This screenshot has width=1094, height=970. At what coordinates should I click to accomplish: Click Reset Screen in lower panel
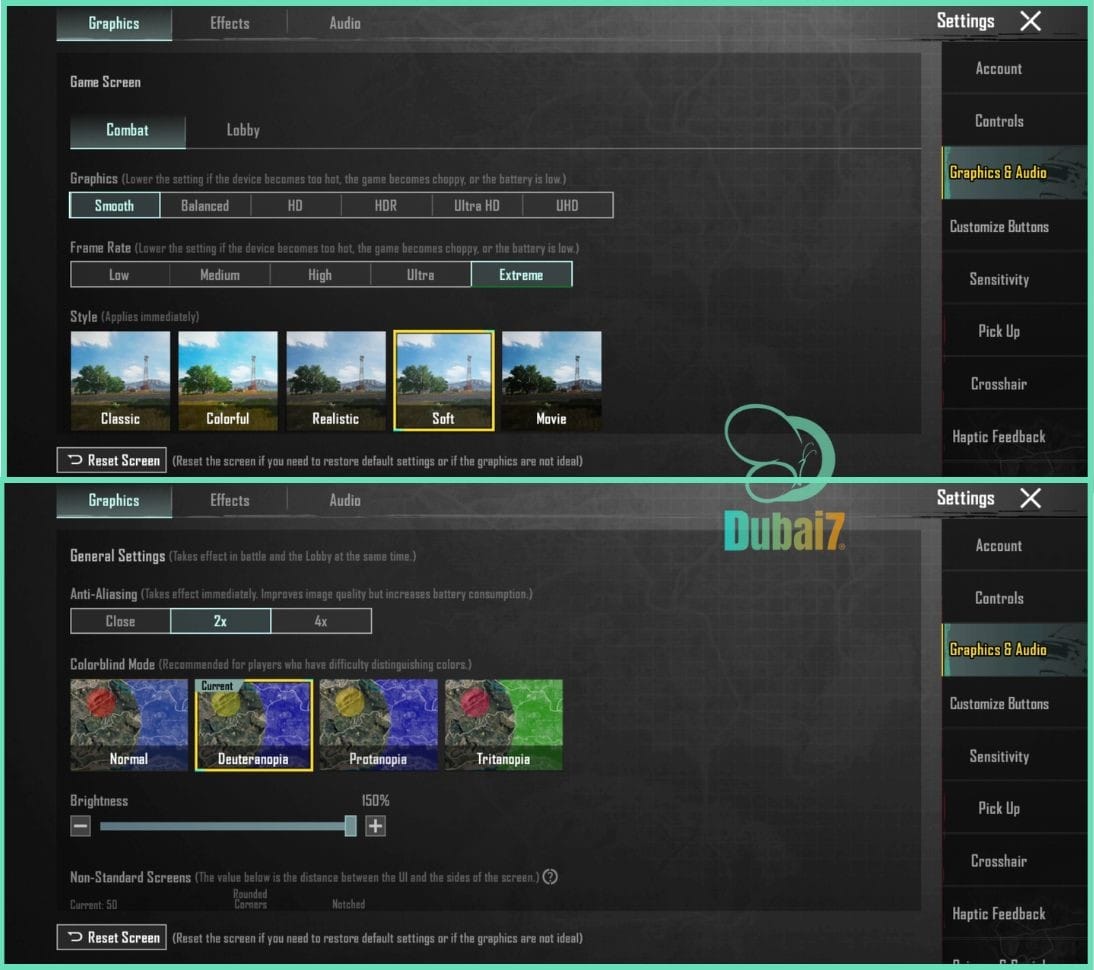coord(112,937)
